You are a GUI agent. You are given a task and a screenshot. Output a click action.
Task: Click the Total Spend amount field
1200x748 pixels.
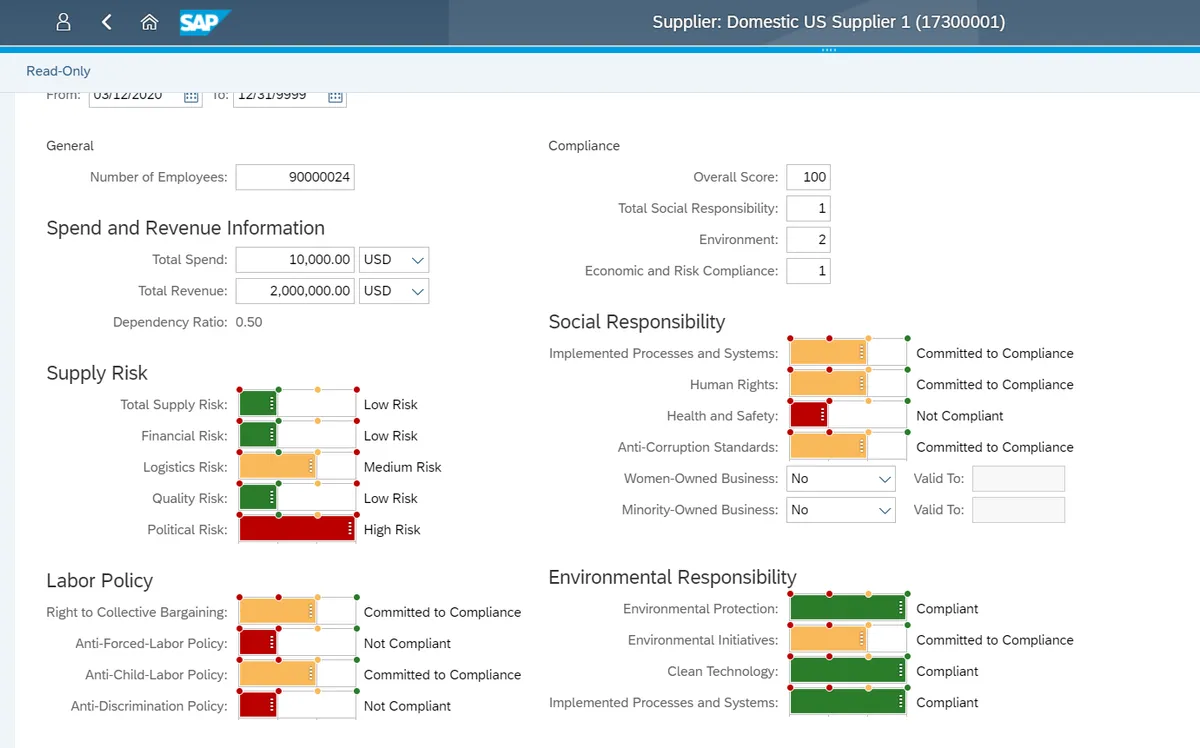(x=295, y=260)
